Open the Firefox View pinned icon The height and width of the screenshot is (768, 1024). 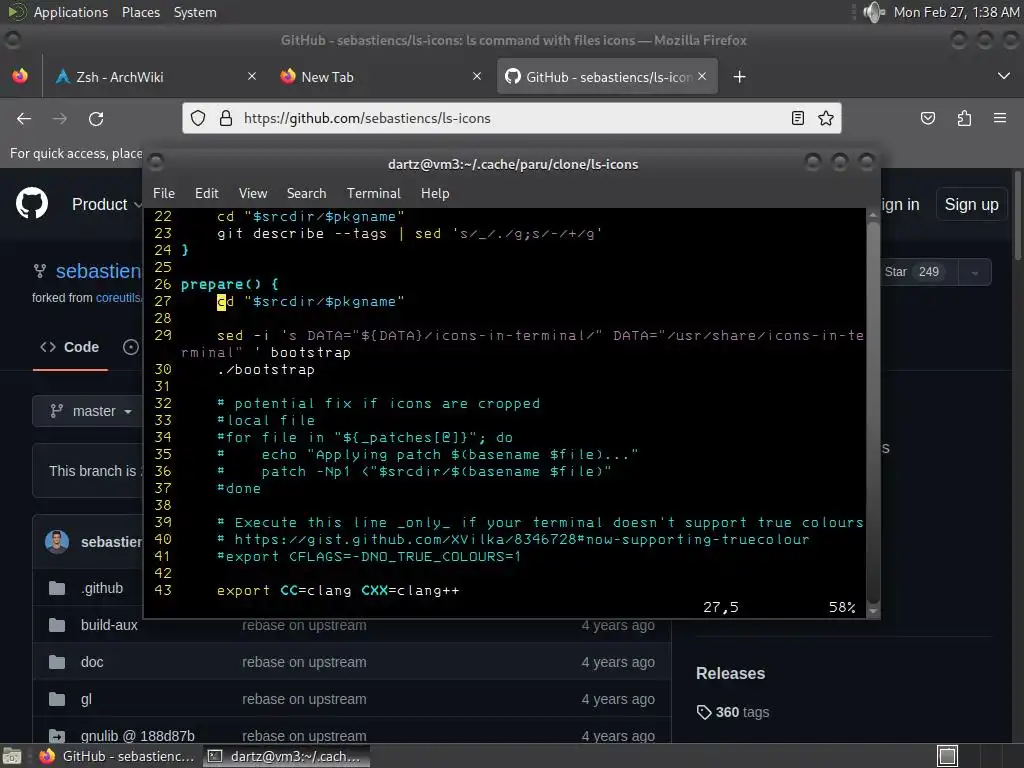pyautogui.click(x=20, y=76)
